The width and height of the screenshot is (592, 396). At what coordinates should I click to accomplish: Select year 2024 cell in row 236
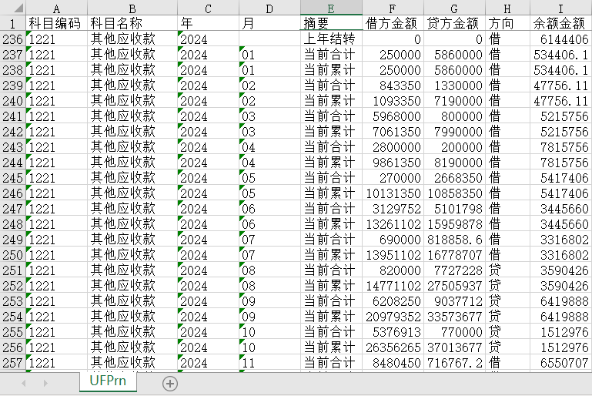coord(208,39)
